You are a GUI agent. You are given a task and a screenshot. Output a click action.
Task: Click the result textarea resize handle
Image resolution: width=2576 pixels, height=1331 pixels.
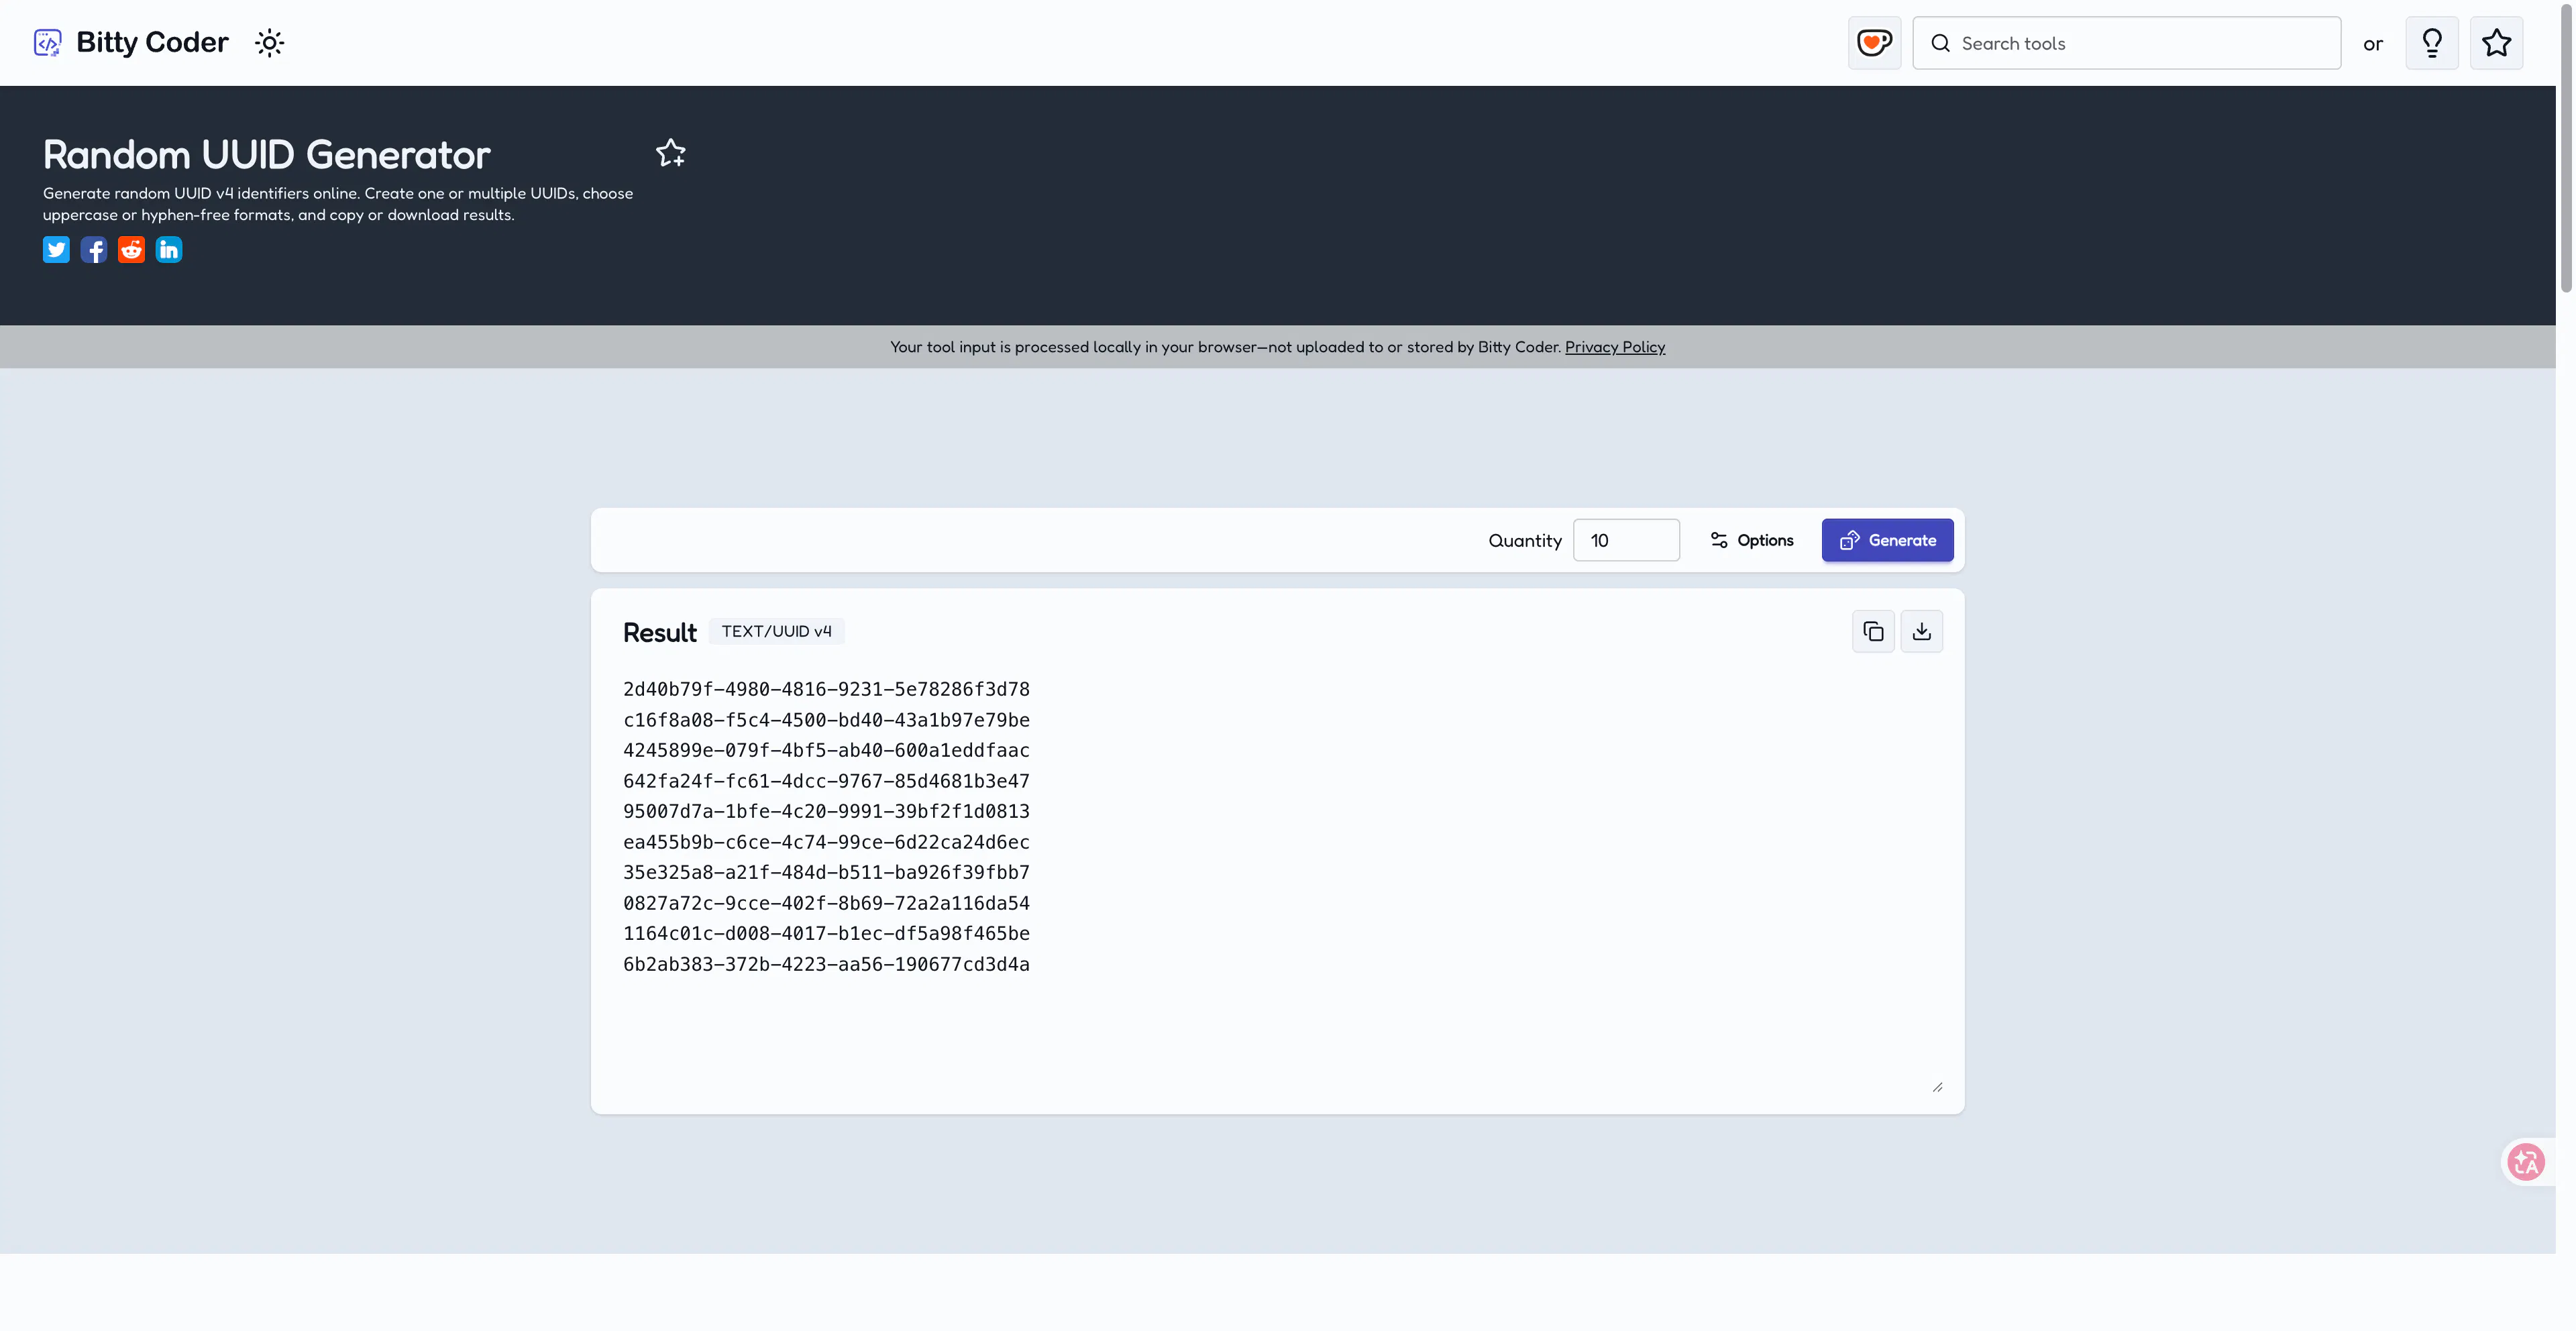tap(1937, 1087)
